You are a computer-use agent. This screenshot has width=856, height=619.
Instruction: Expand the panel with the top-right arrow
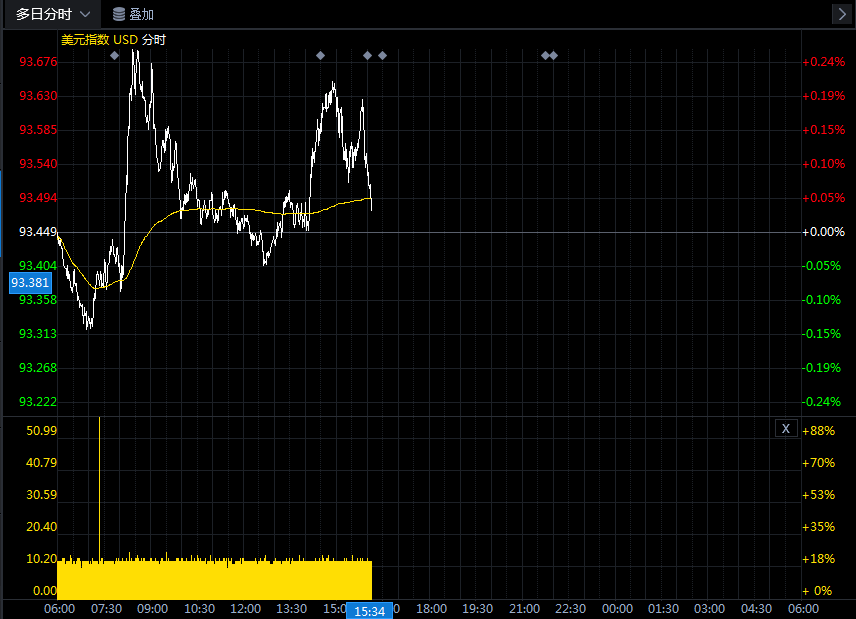pyautogui.click(x=841, y=14)
